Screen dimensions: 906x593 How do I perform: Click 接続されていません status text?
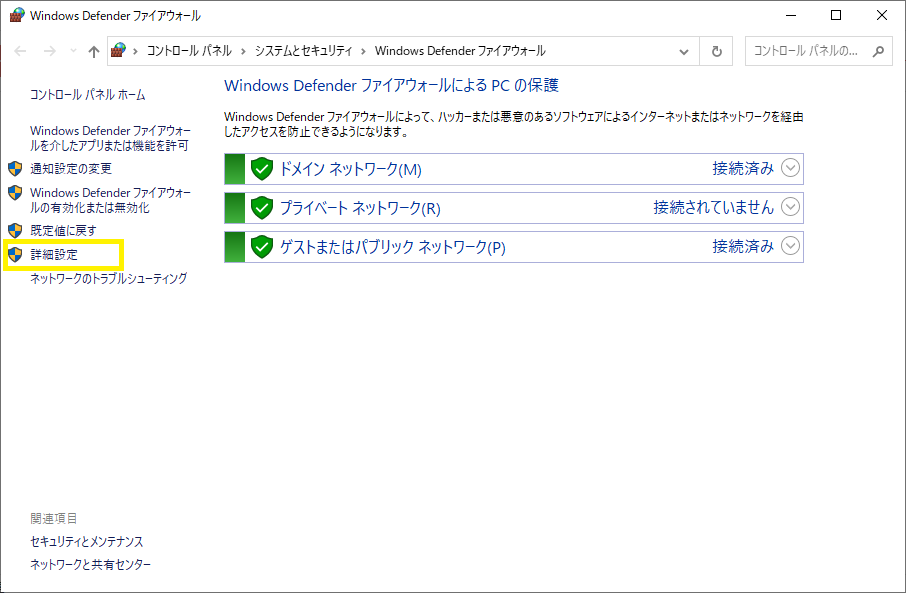(x=714, y=207)
